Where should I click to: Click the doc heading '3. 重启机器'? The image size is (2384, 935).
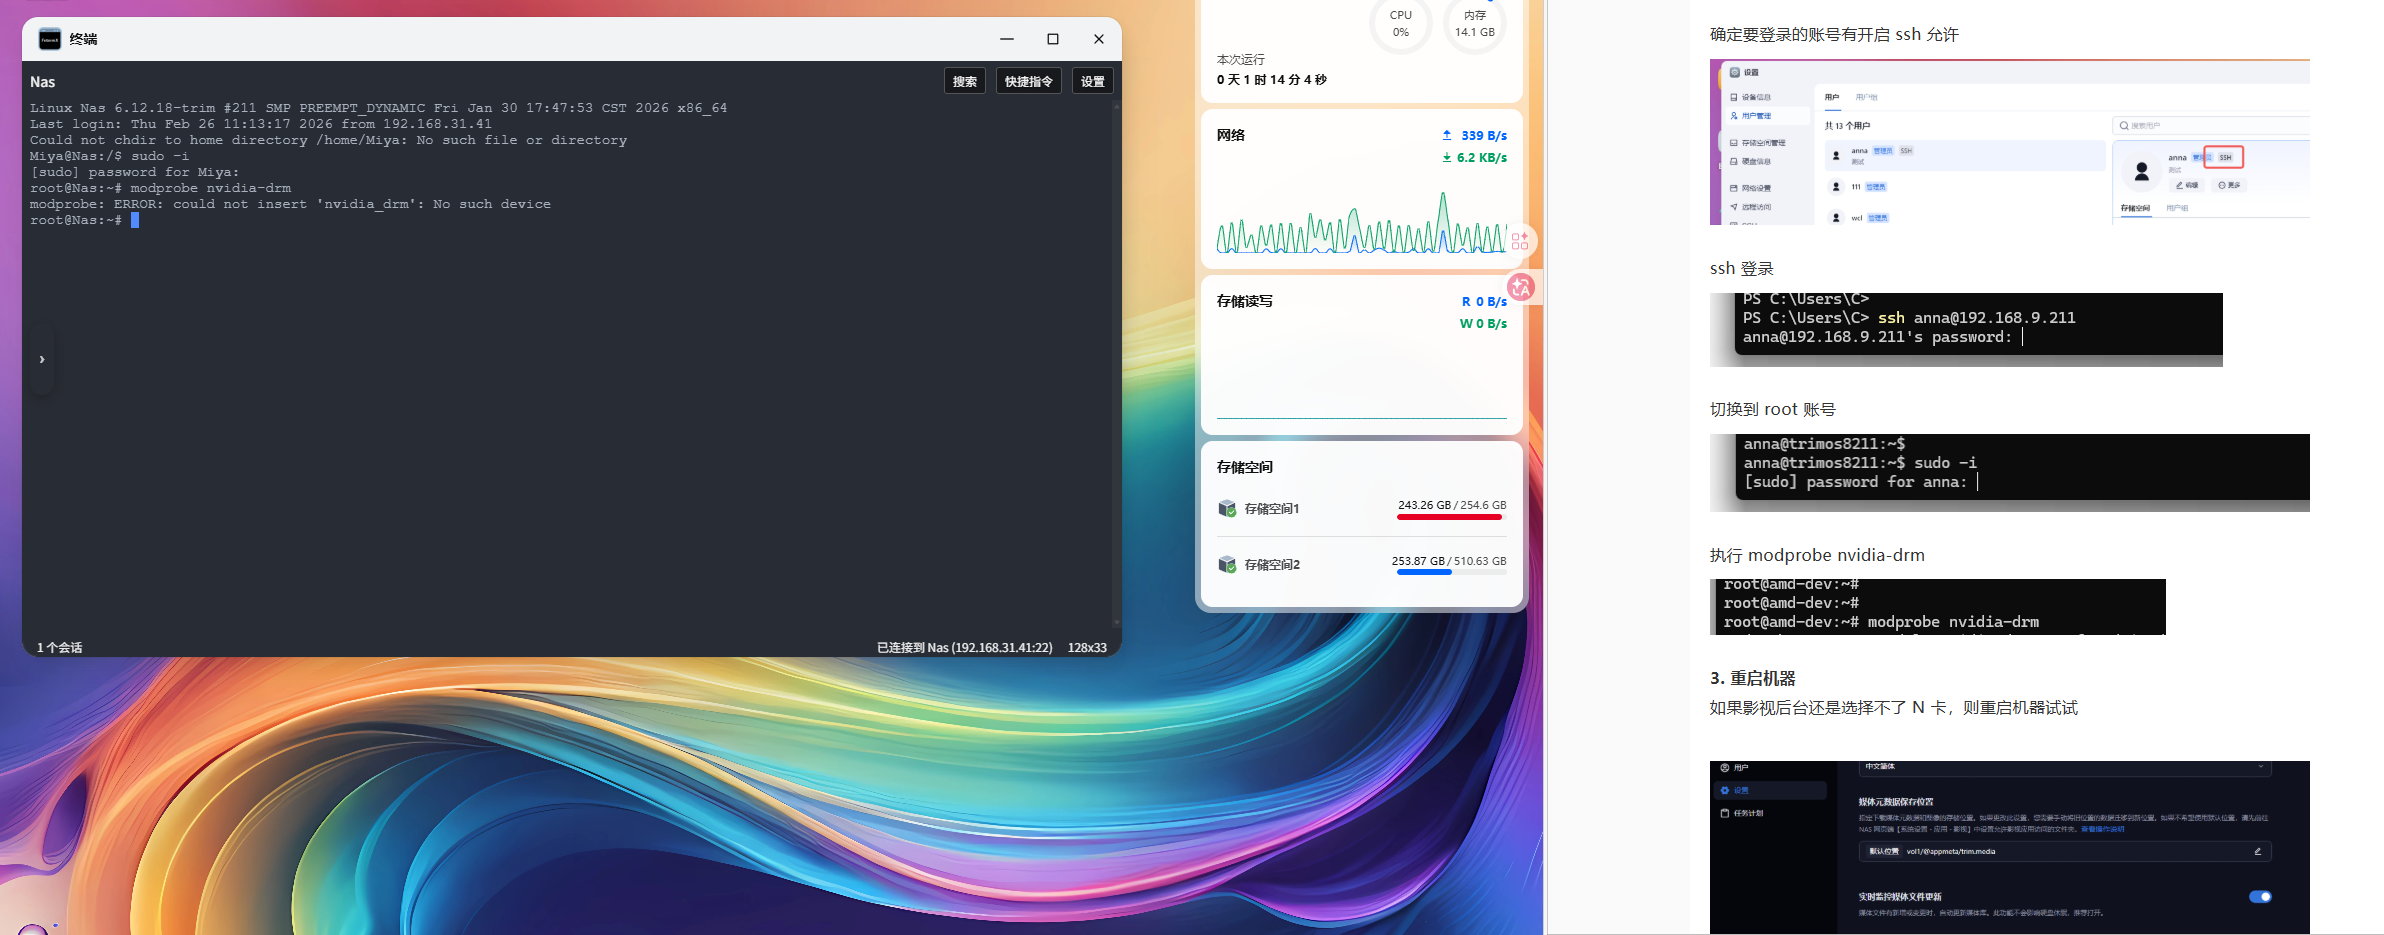1753,678
